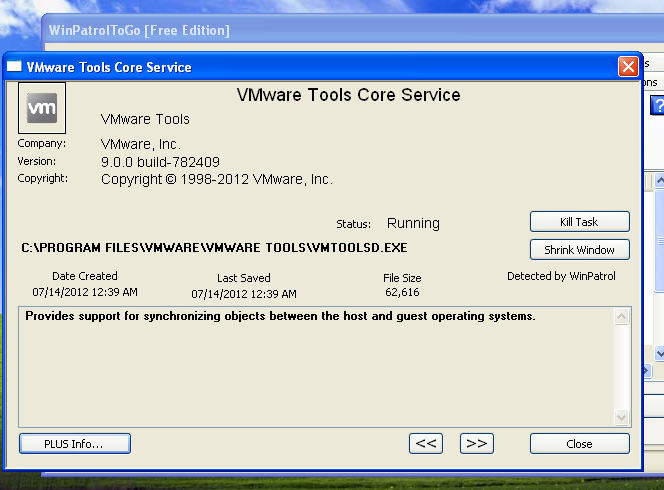664x490 pixels.
Task: Click the Close button at bottom right
Action: point(579,443)
